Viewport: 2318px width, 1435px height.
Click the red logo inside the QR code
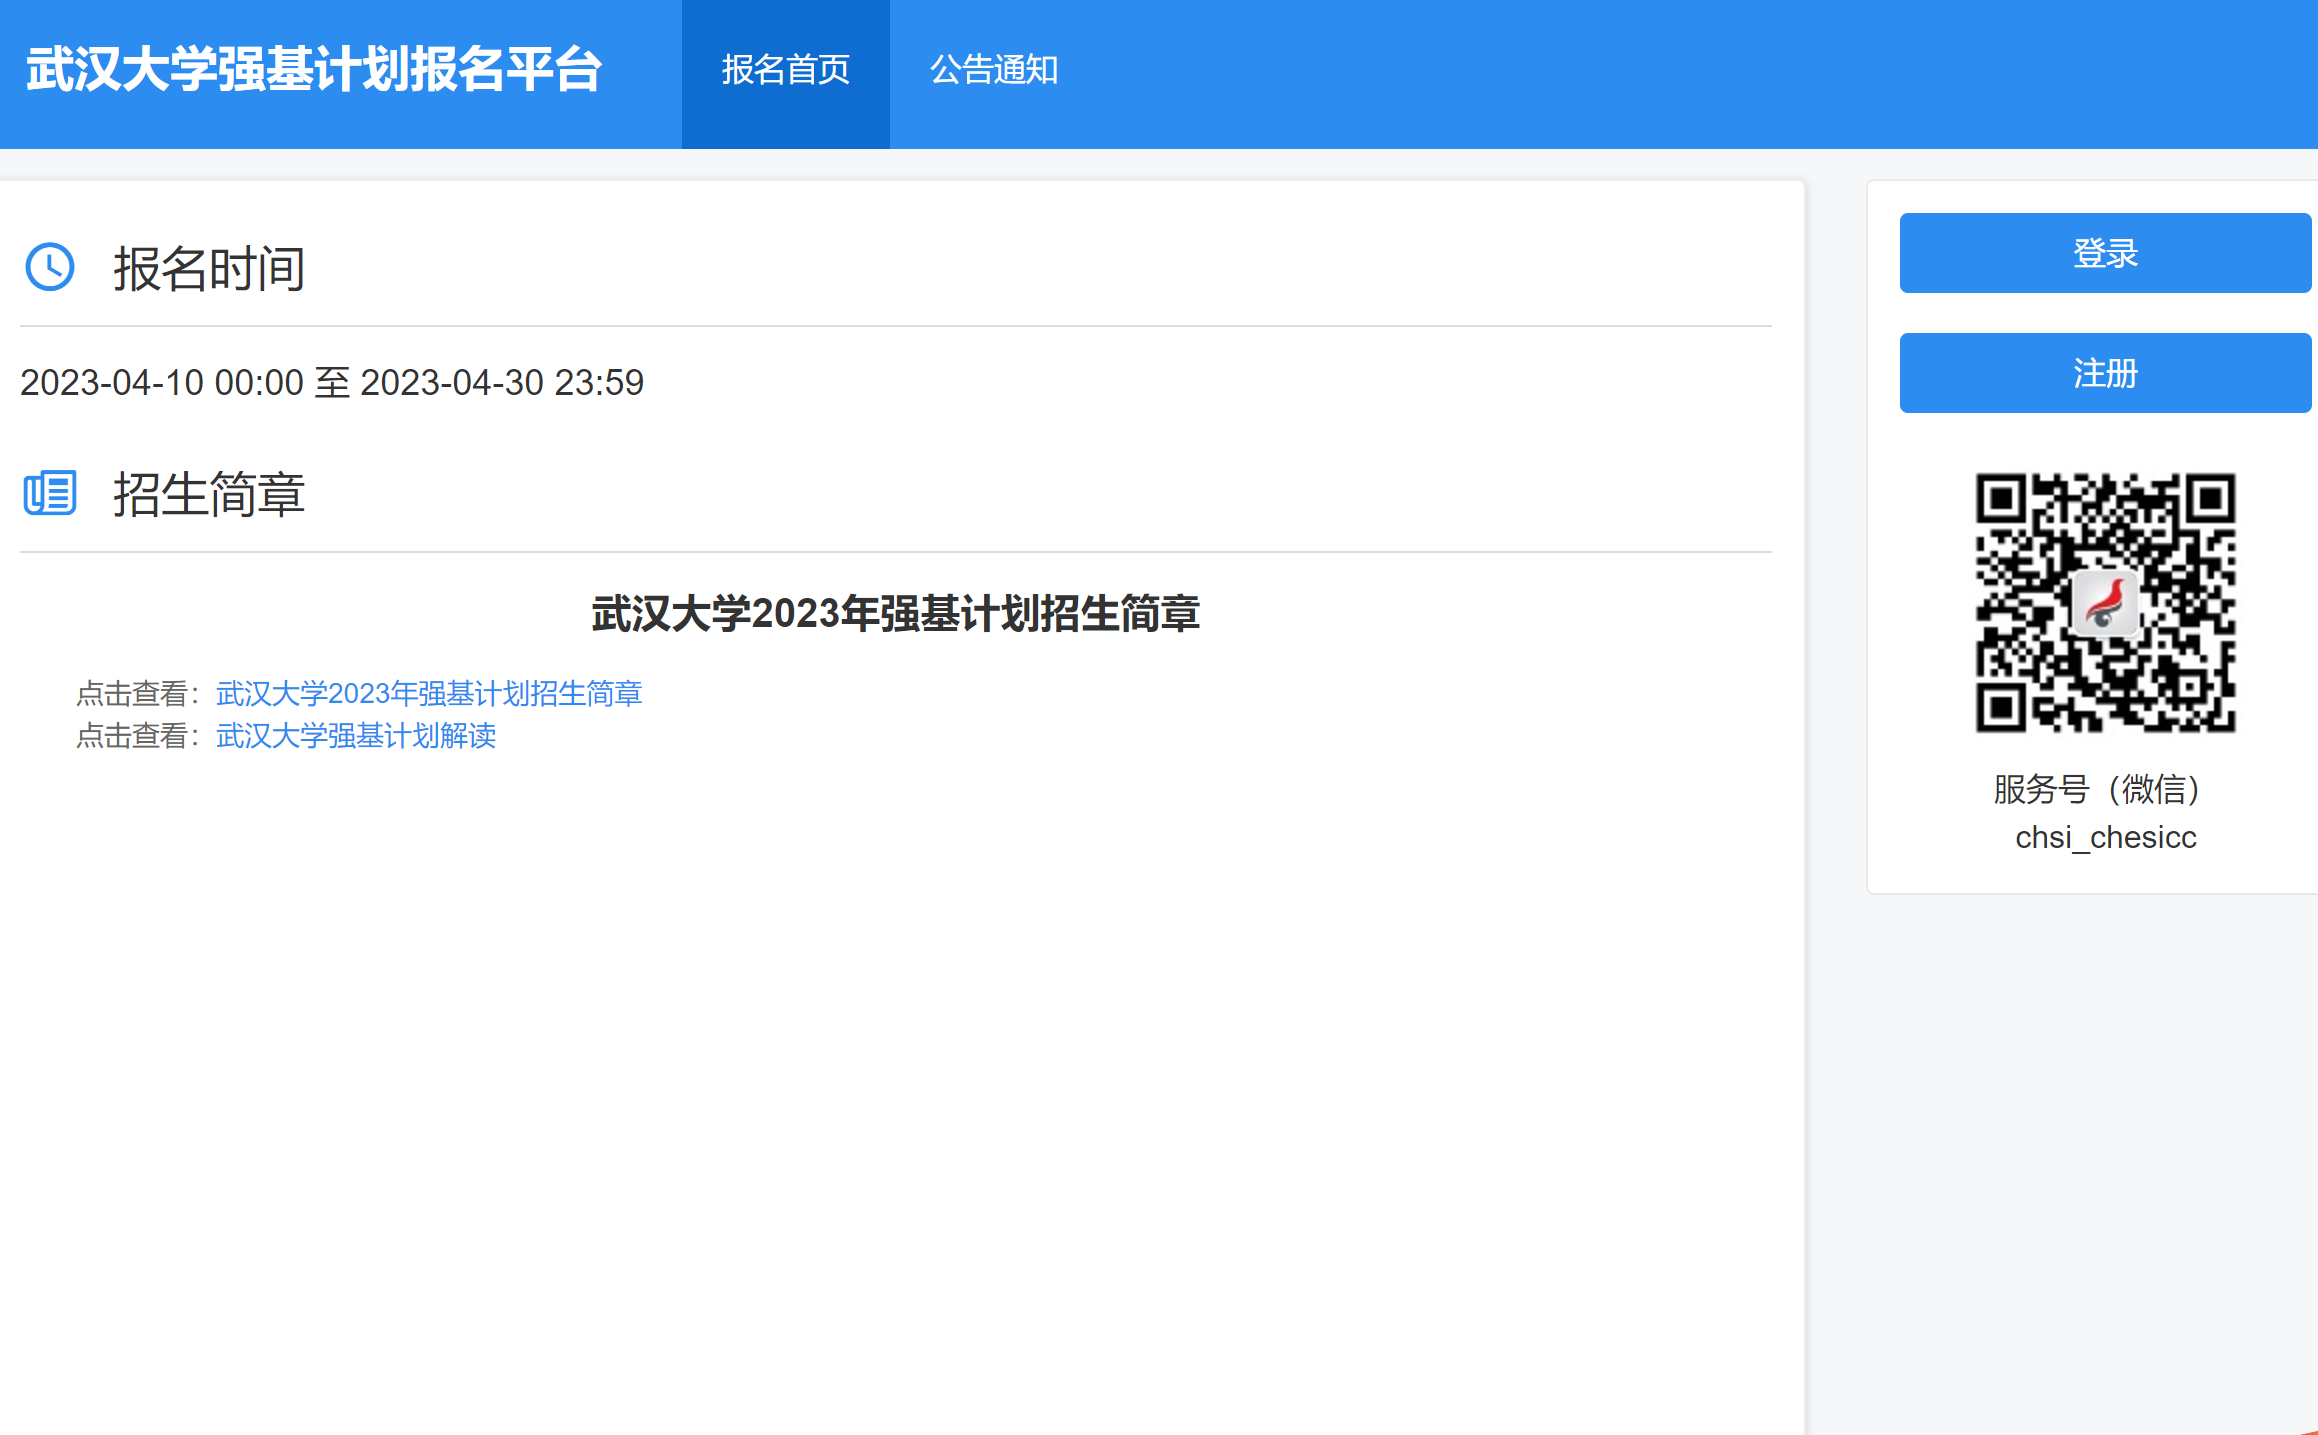click(2105, 603)
